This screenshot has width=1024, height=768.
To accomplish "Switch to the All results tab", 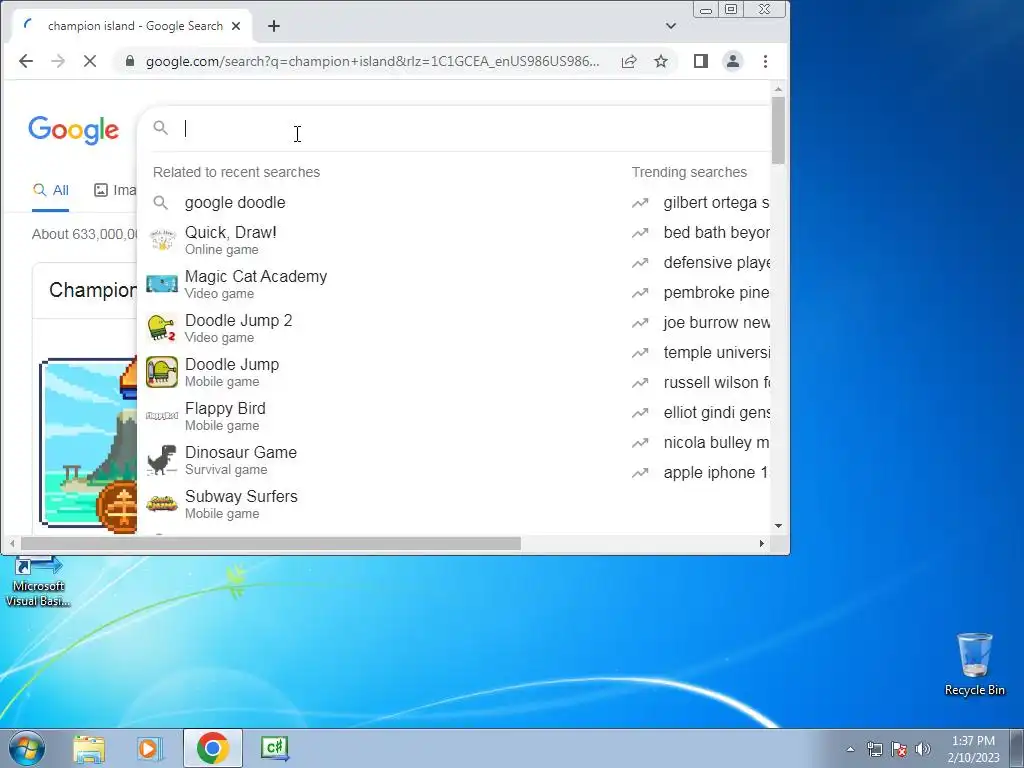I will (x=51, y=190).
